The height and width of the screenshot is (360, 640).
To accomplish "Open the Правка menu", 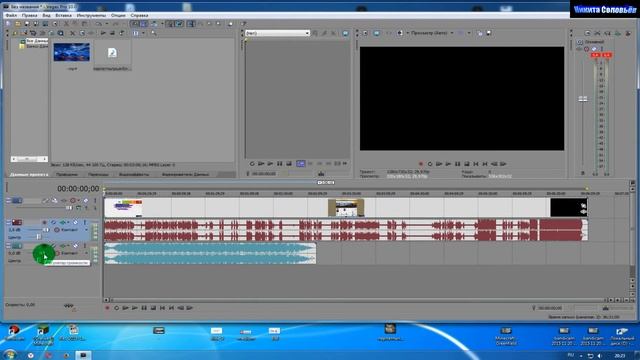I will click(x=29, y=16).
